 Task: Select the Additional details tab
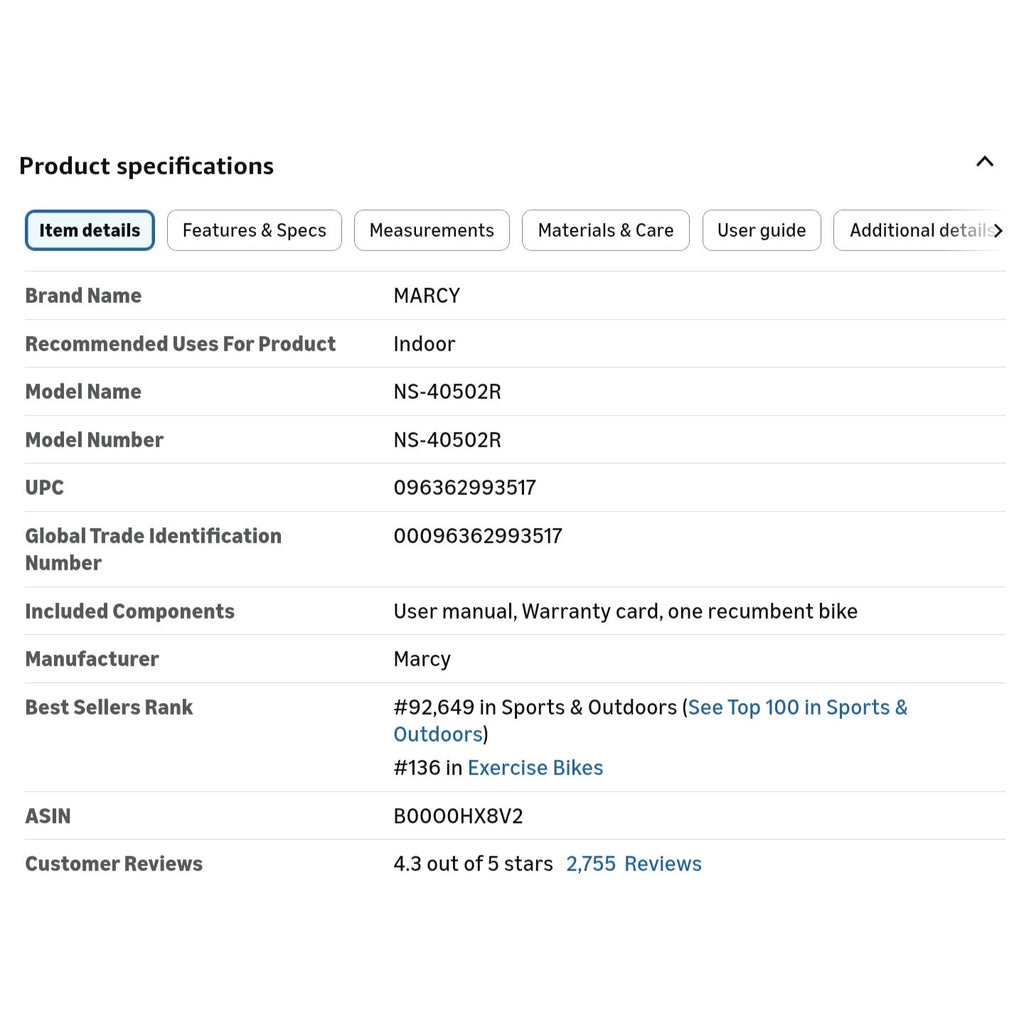pyautogui.click(x=918, y=231)
